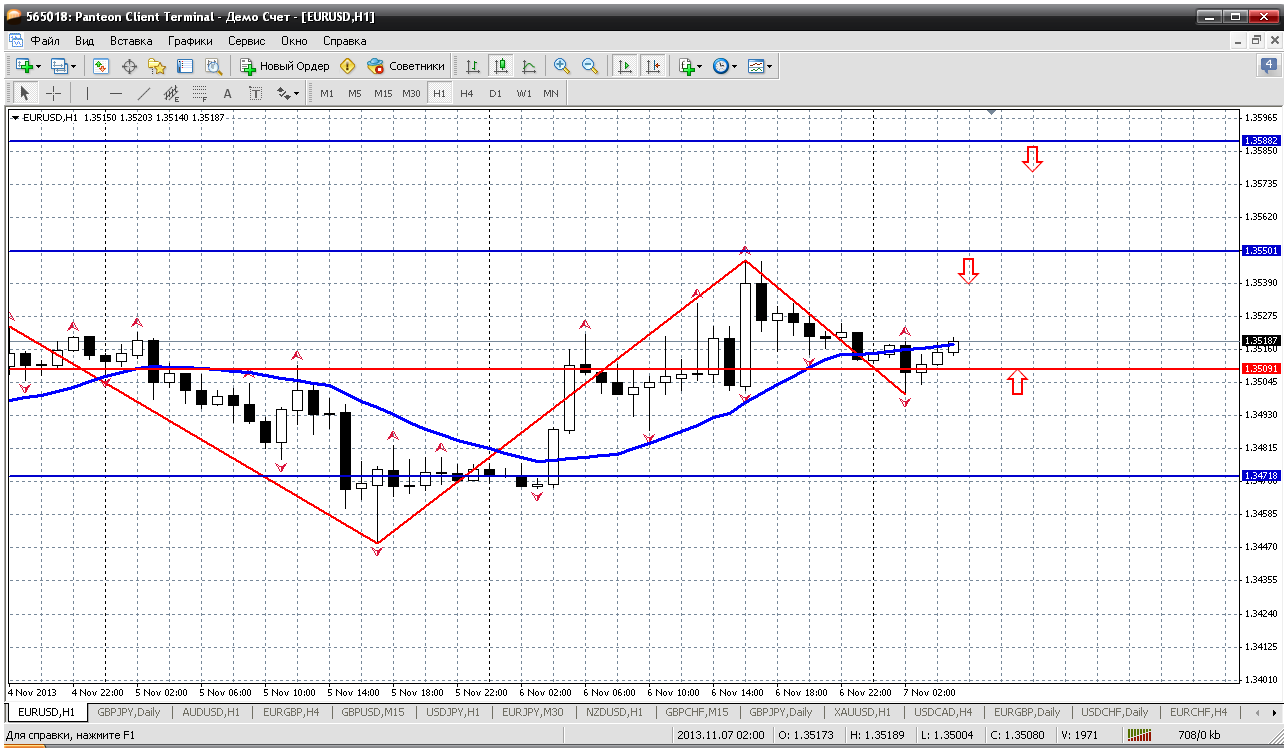Switch to the XAUUSD,H1 chart tab
This screenshot has width=1288, height=748.
pos(862,712)
